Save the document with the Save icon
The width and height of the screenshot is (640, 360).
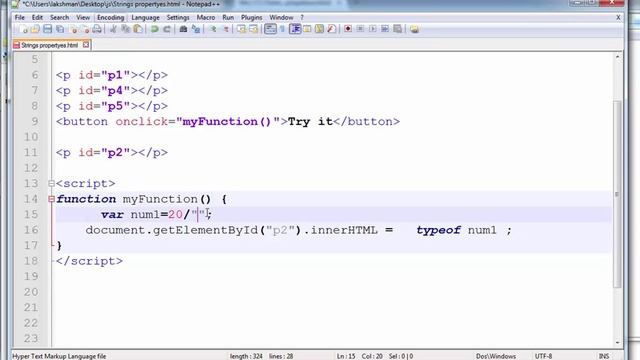click(48, 29)
